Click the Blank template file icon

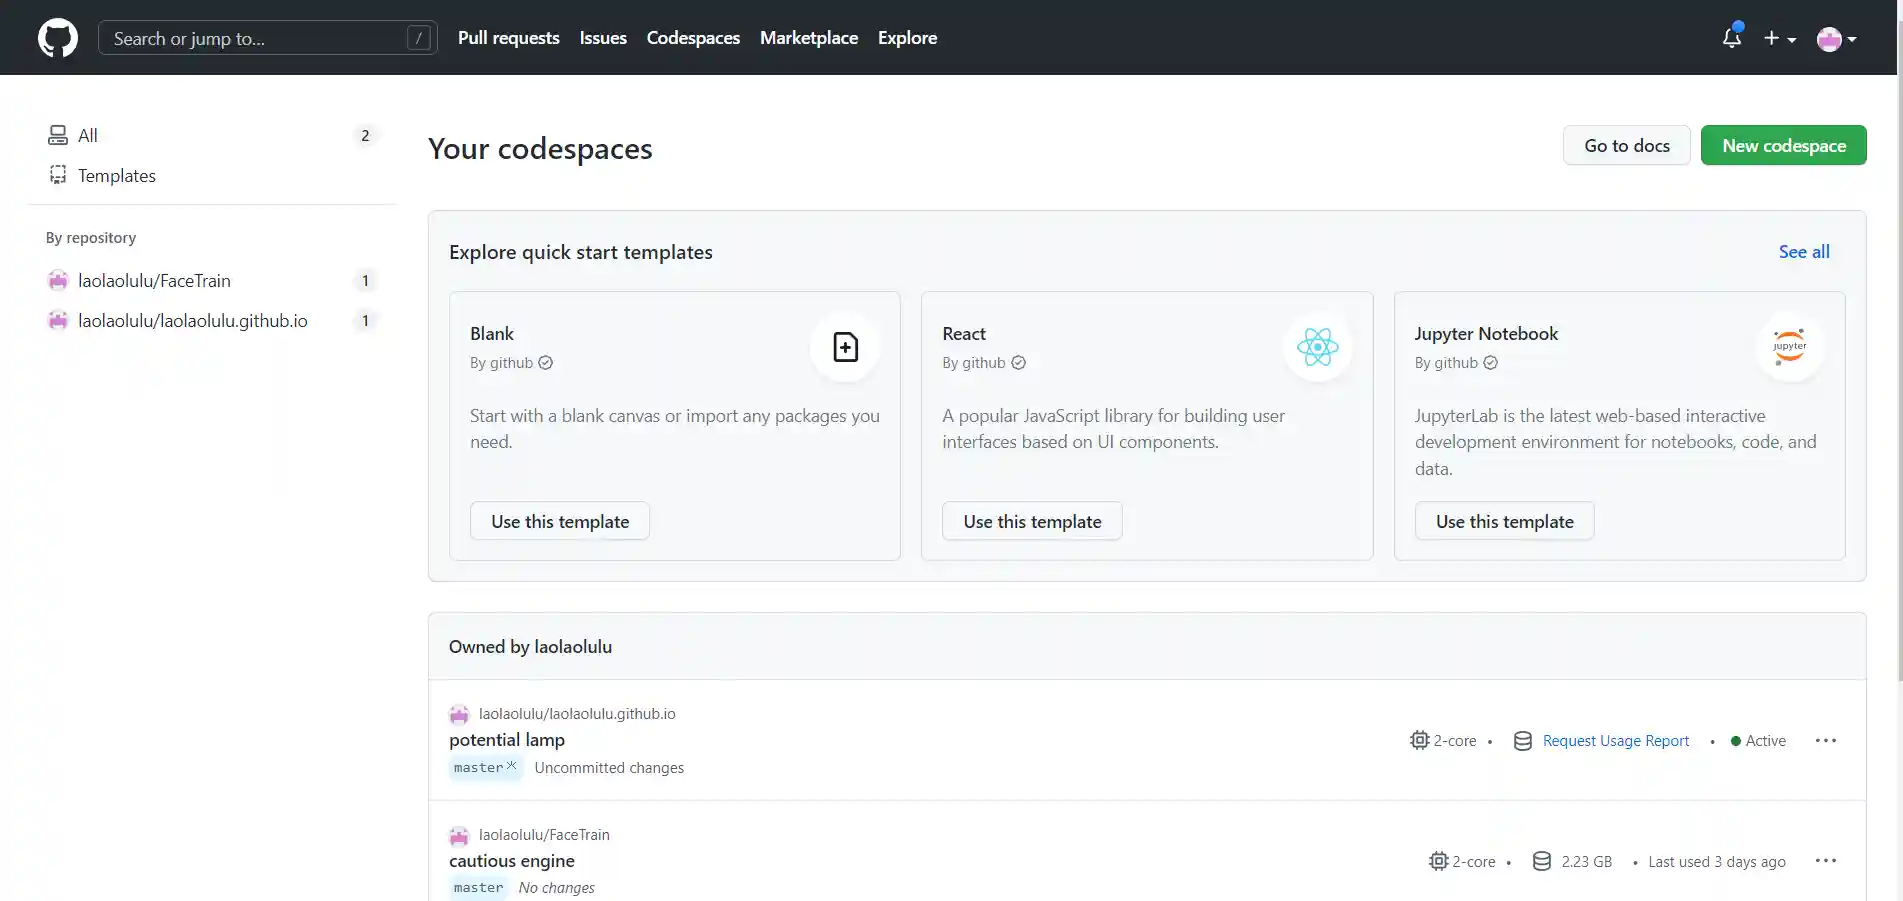coord(845,347)
